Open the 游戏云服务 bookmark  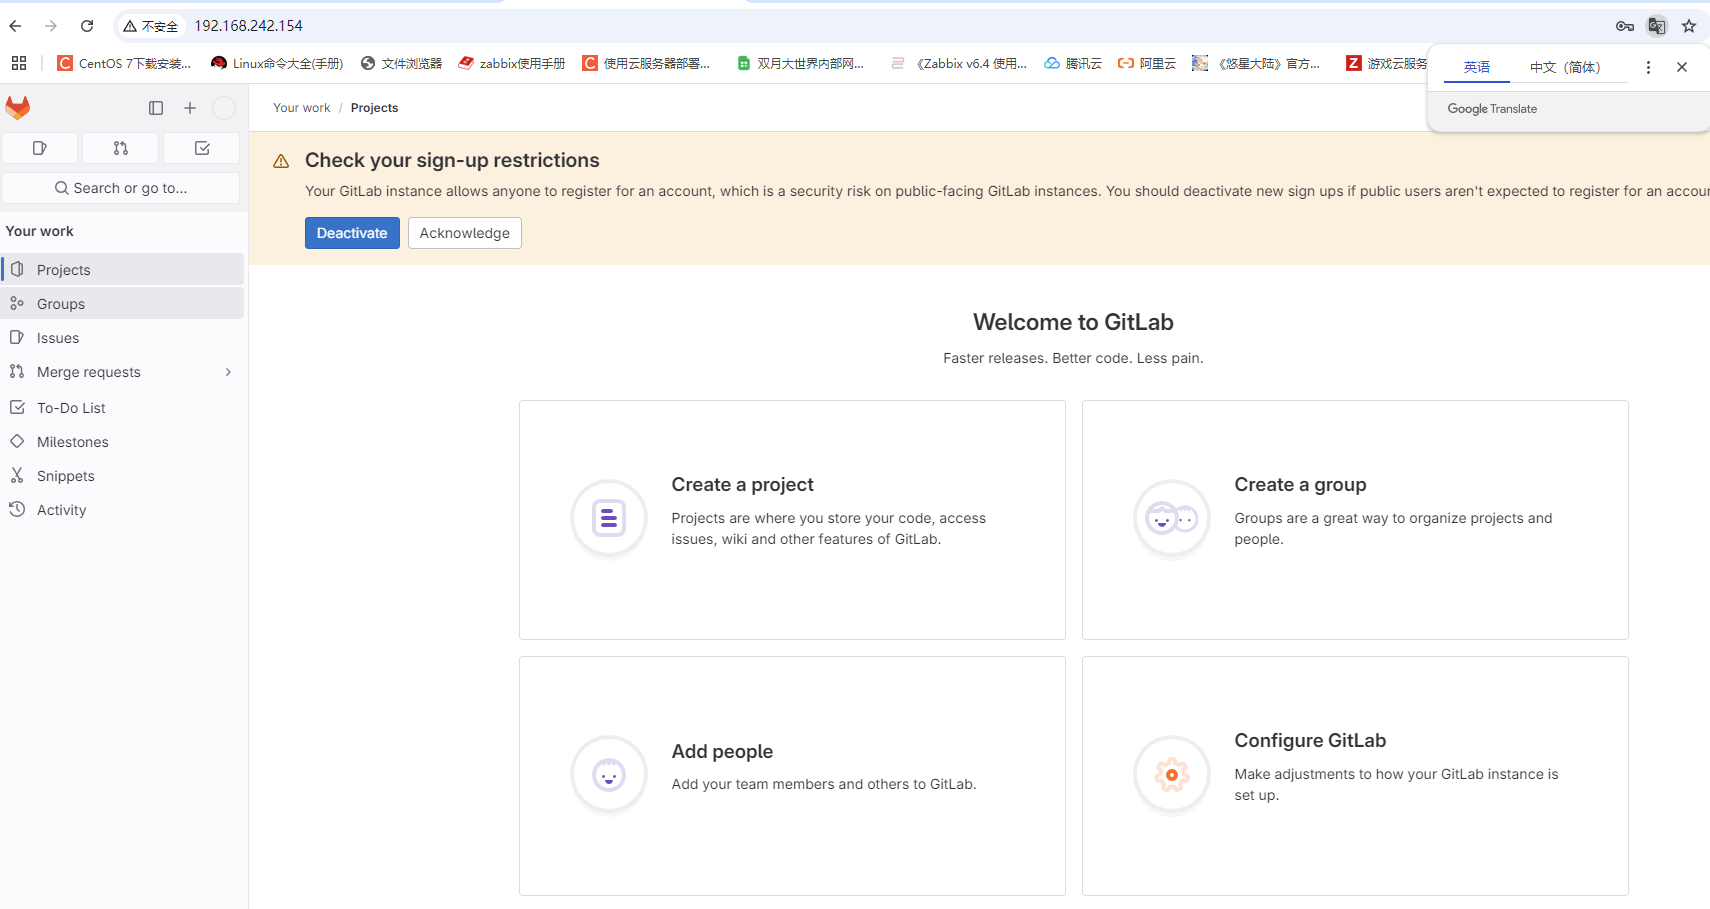(x=1386, y=63)
